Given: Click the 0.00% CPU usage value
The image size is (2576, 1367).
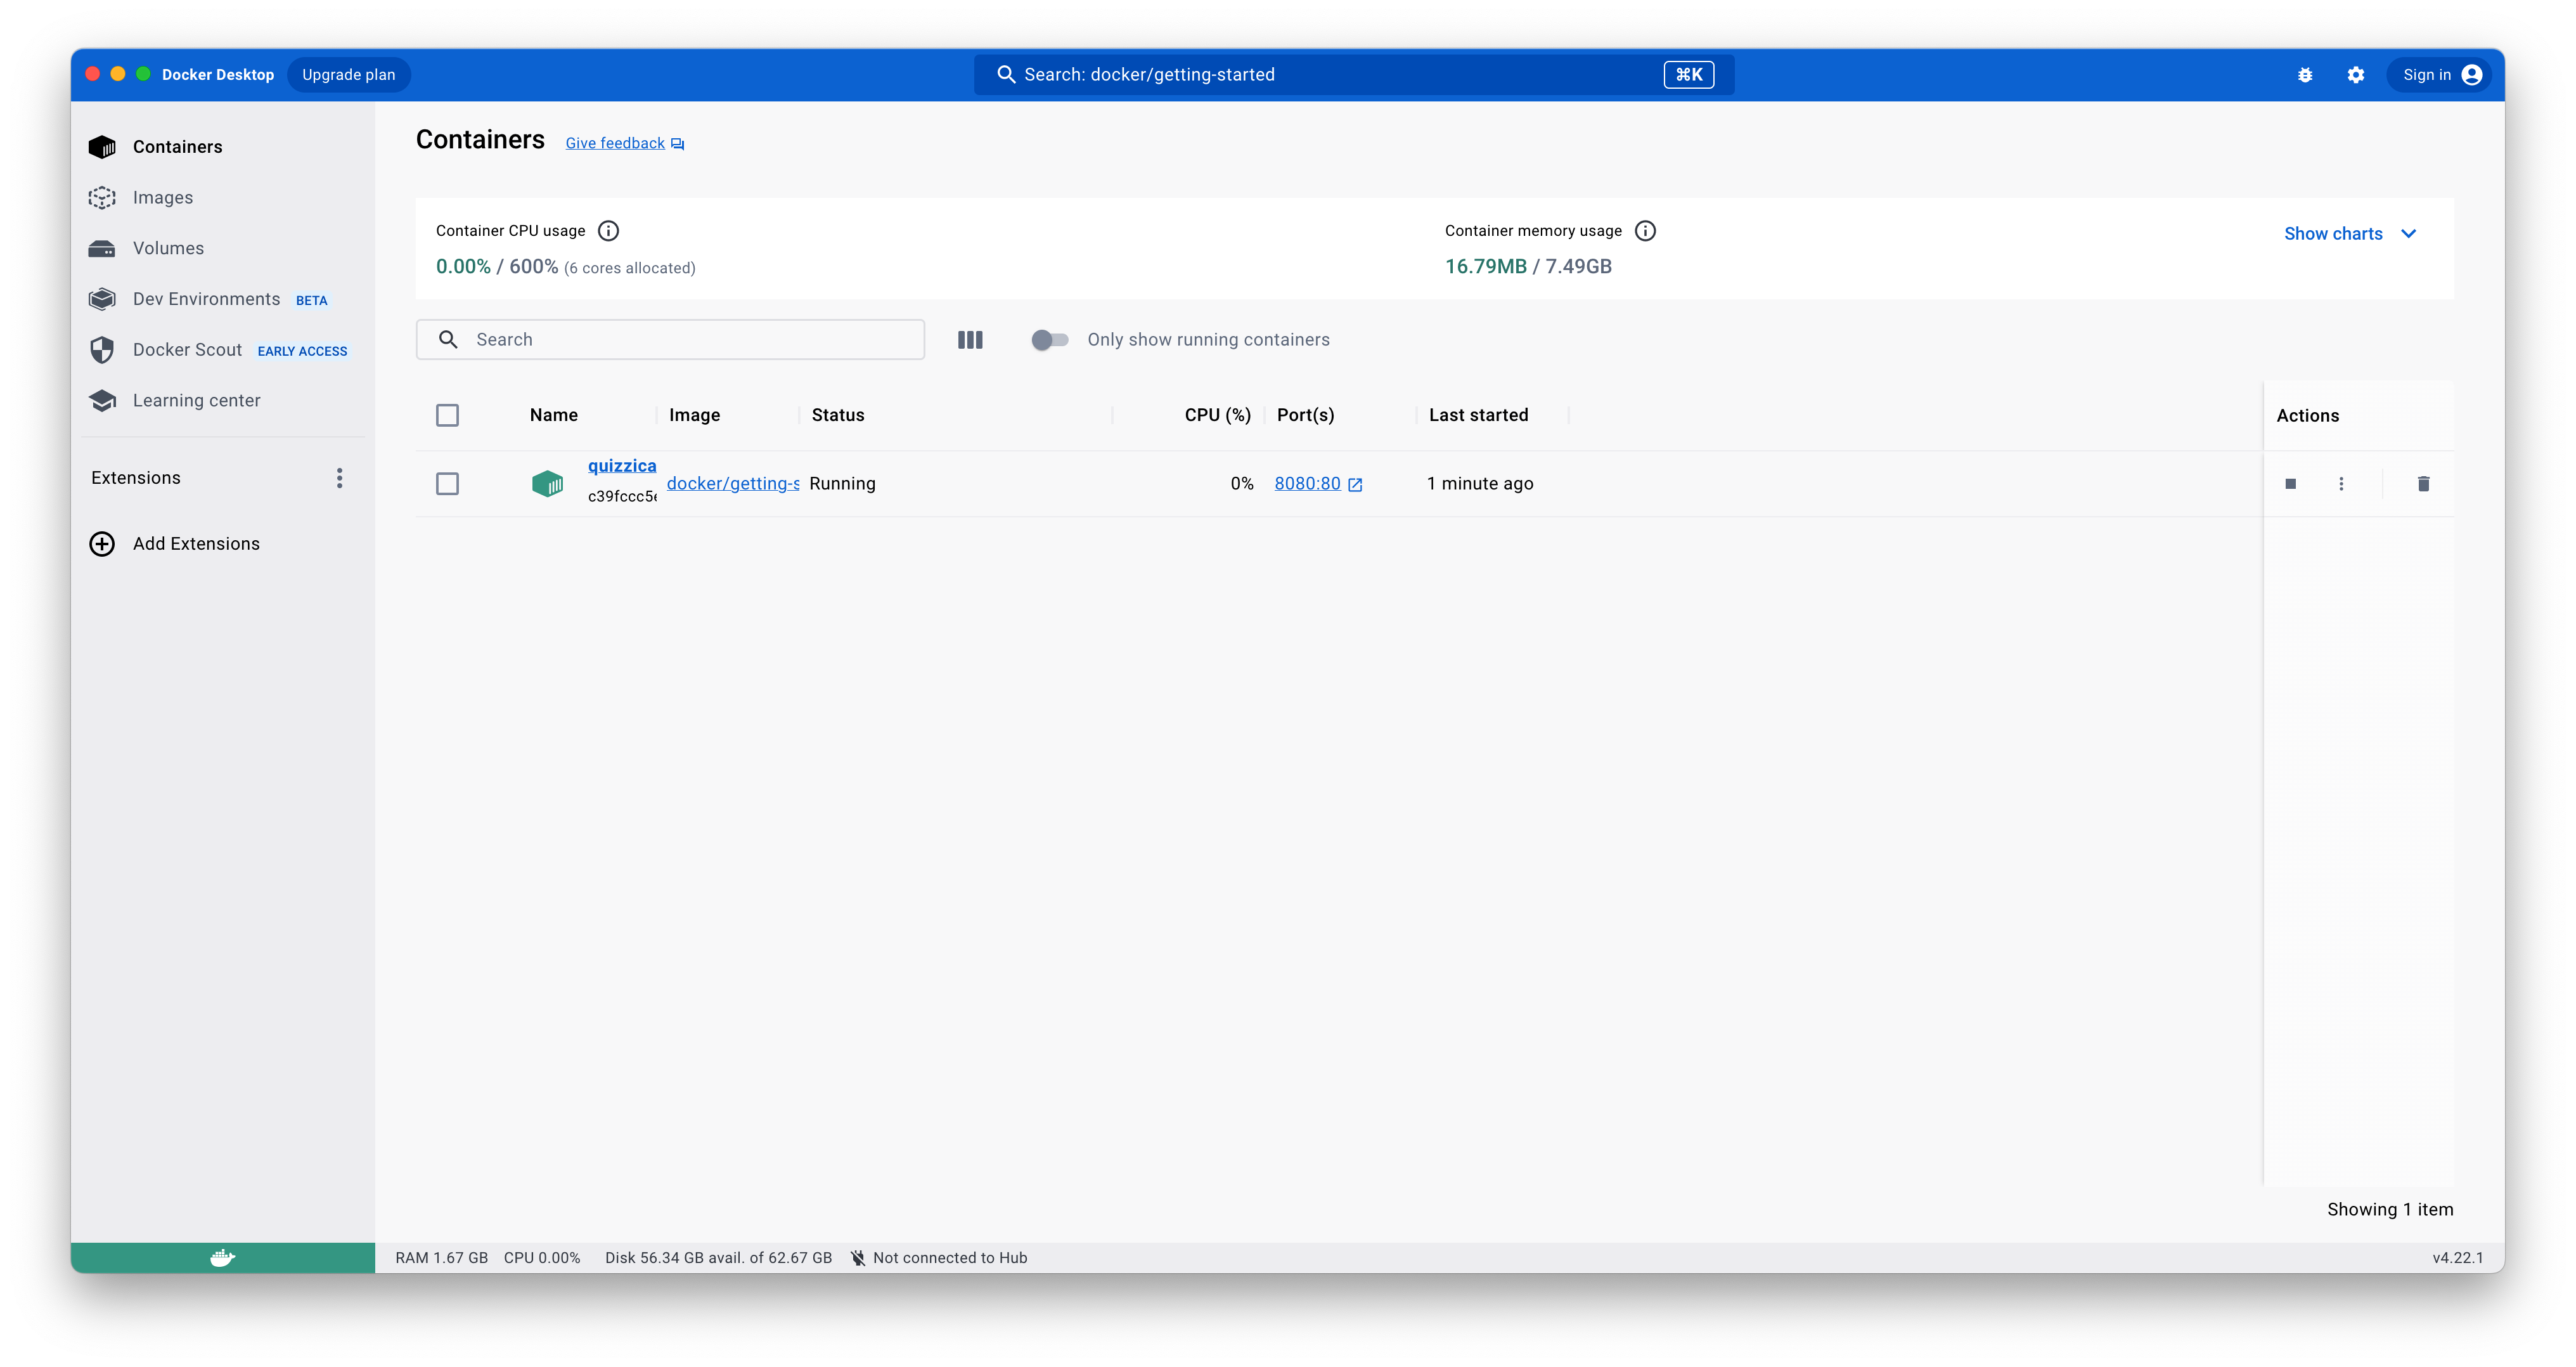Looking at the screenshot, I should pyautogui.click(x=463, y=266).
